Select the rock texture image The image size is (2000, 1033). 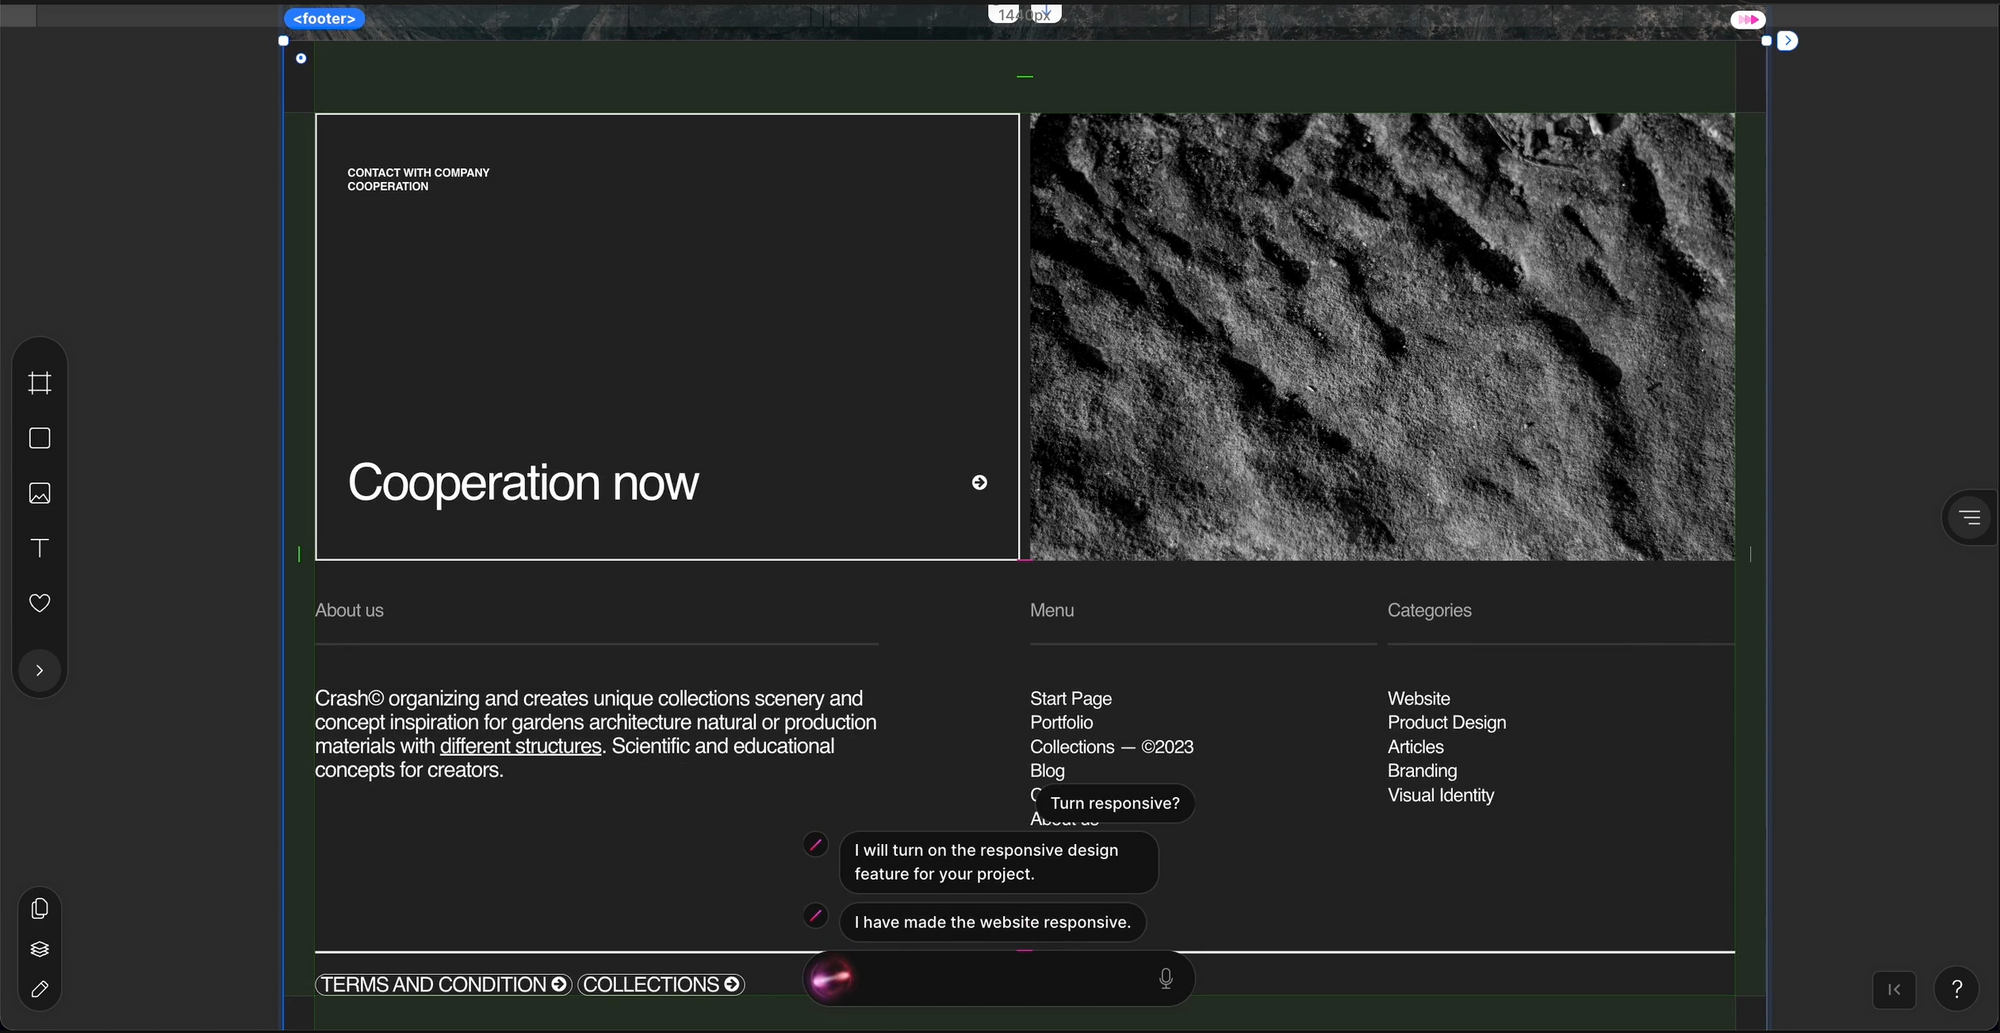(1382, 336)
